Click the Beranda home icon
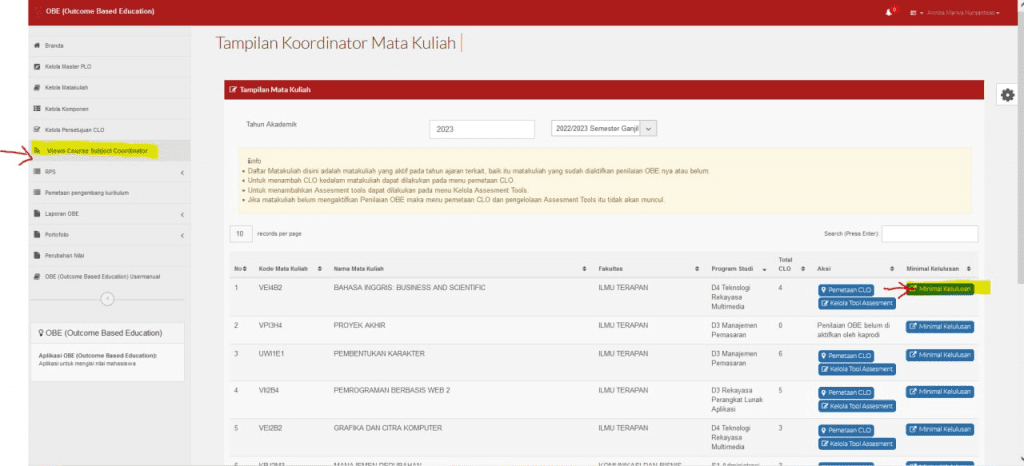The height and width of the screenshot is (466, 1024). click(37, 46)
